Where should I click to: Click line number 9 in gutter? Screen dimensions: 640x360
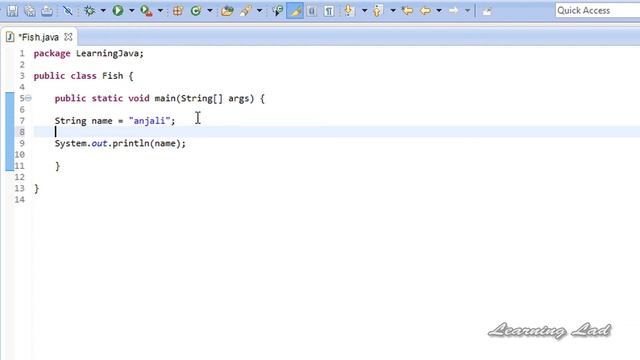(x=22, y=143)
